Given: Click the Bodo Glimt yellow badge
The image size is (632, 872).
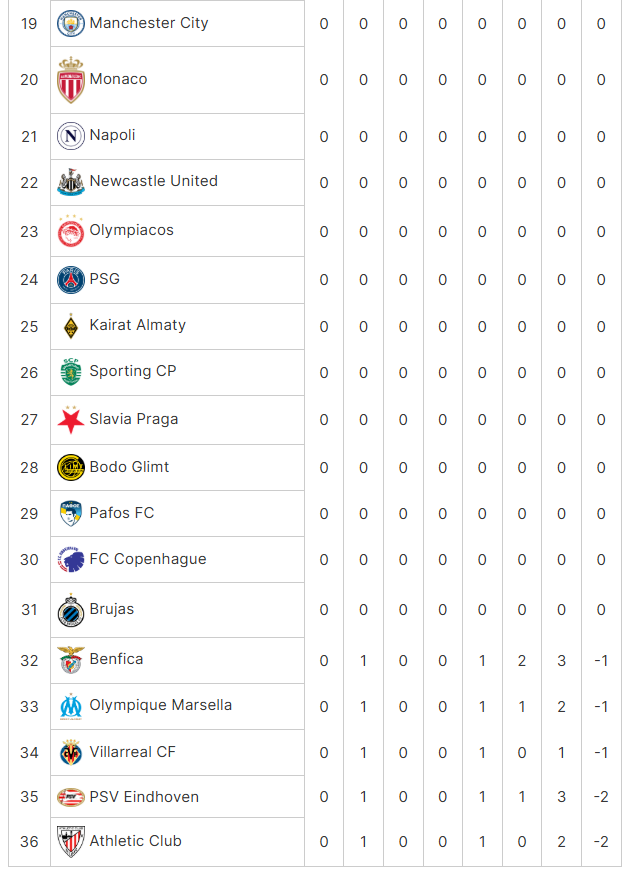Looking at the screenshot, I should 71,467.
